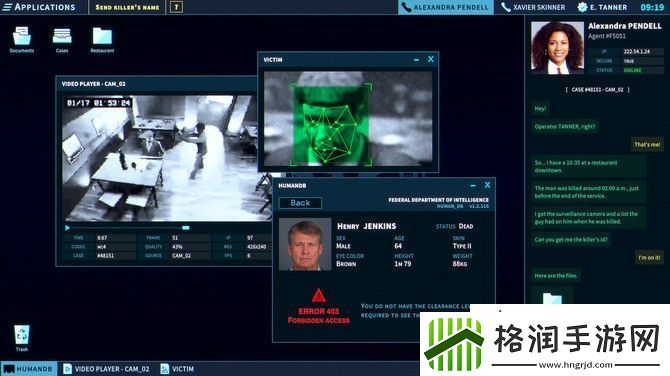670x376 pixels.
Task: Click the ONLINE status value
Action: 632,70
